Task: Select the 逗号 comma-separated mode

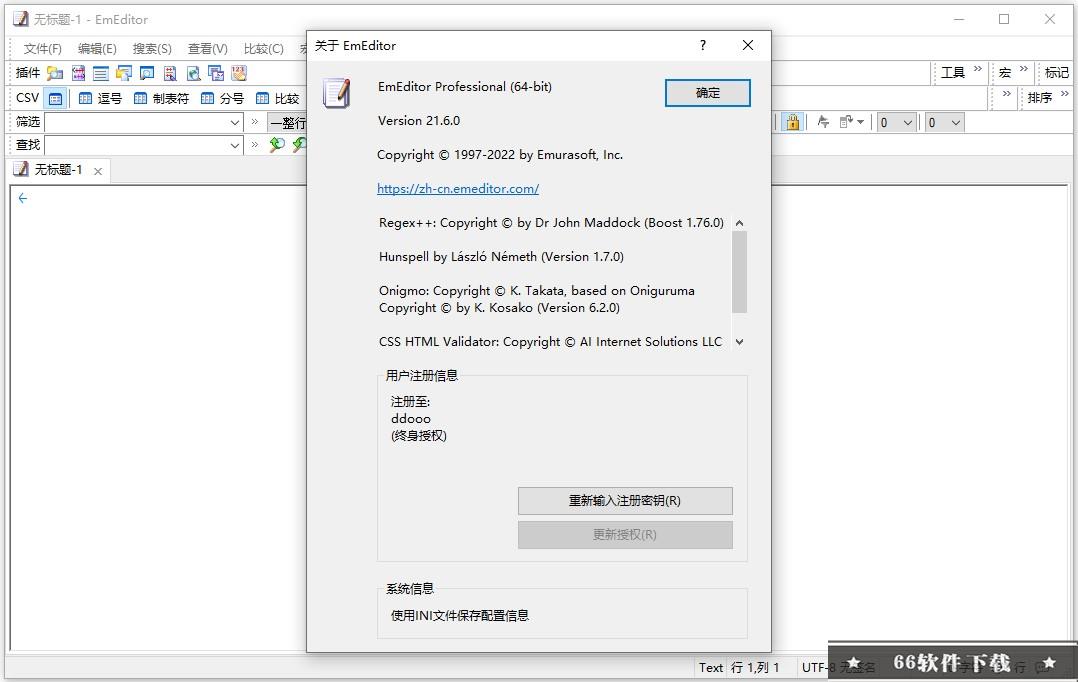Action: point(100,98)
